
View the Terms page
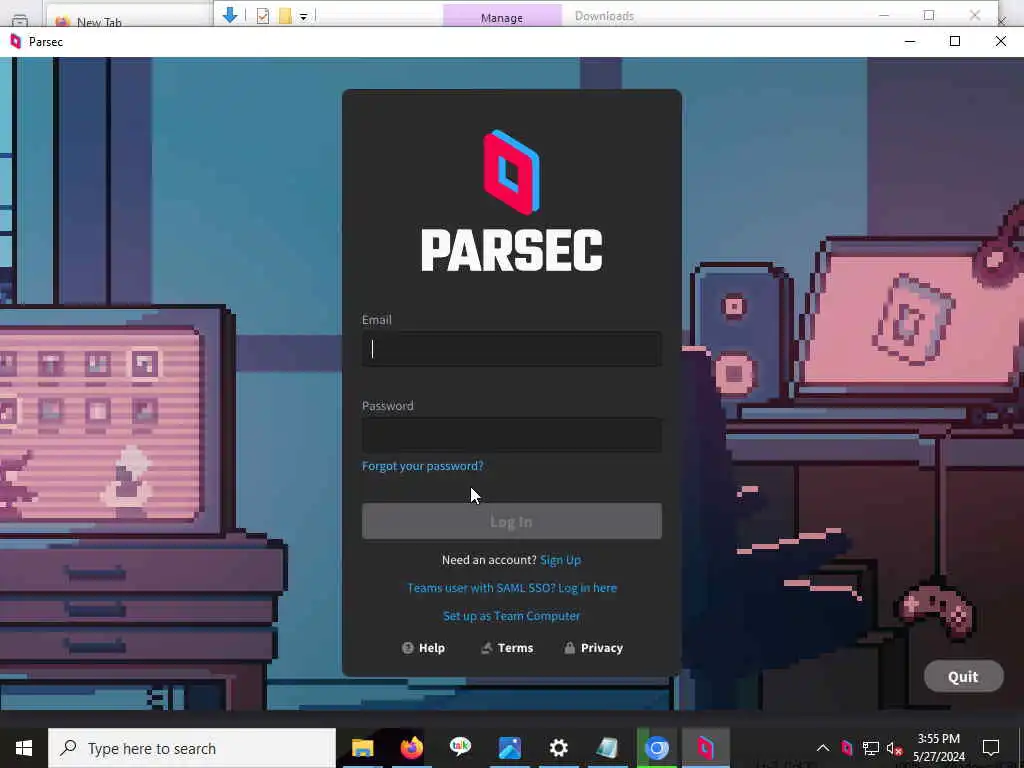507,648
